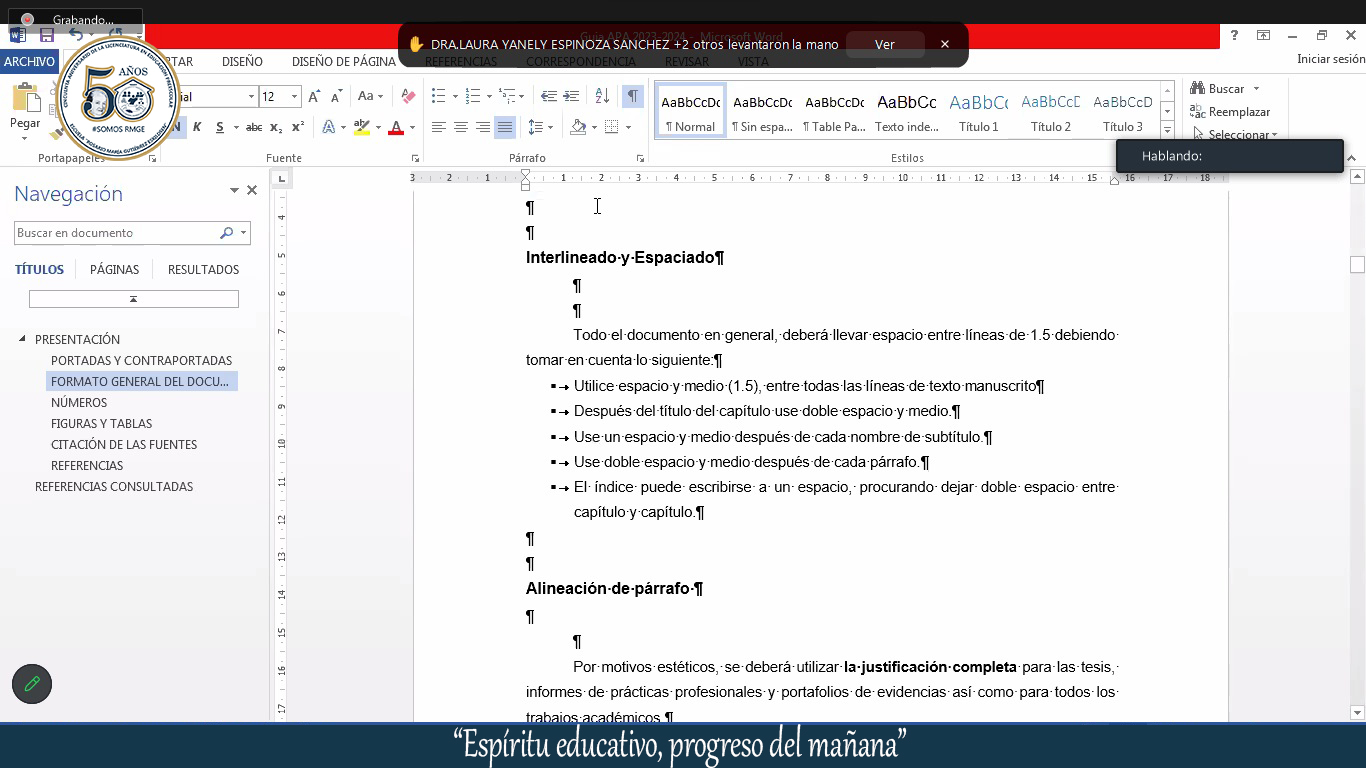Image resolution: width=1366 pixels, height=768 pixels.
Task: Decrease font size with the small A
Action: pos(335,96)
